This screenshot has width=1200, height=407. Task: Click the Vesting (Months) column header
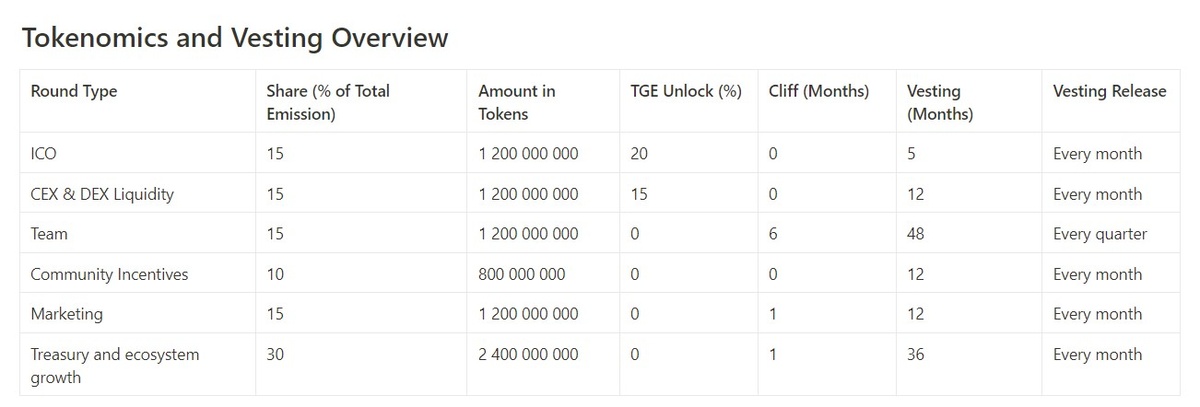click(x=940, y=102)
